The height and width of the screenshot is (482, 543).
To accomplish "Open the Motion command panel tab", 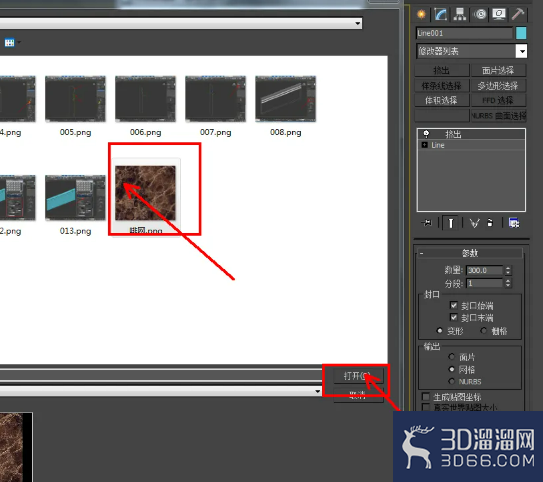I will coord(480,14).
